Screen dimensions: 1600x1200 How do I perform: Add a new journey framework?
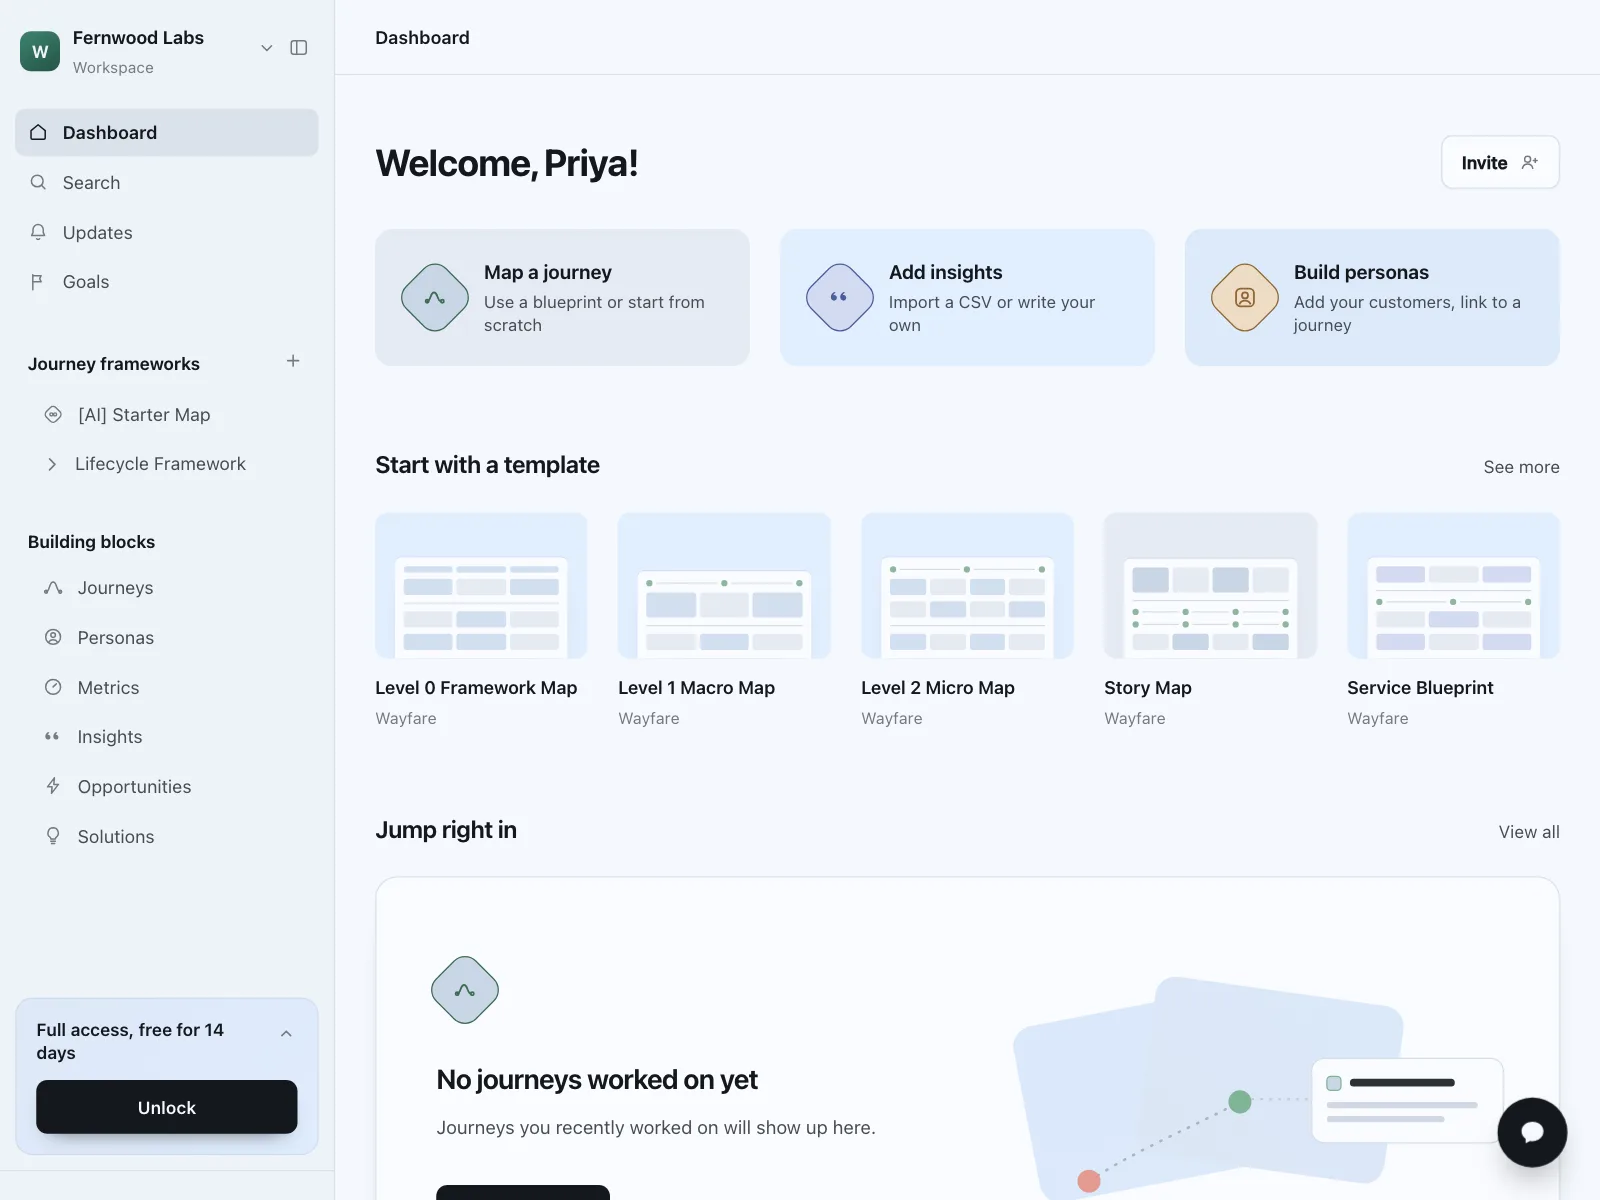coord(293,361)
